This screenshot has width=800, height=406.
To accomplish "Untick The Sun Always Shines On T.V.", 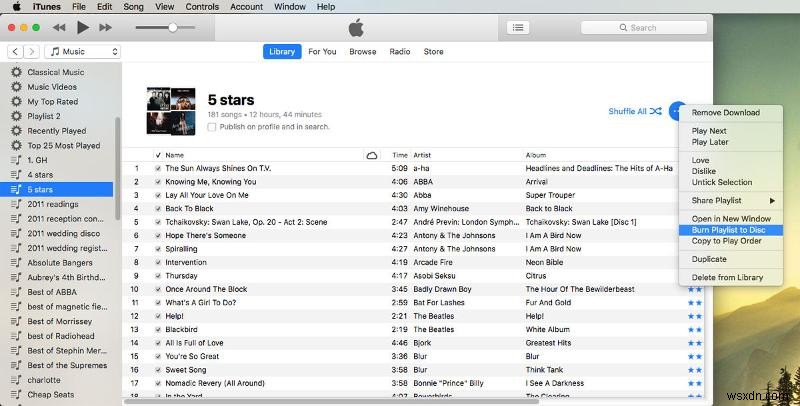I will click(158, 168).
